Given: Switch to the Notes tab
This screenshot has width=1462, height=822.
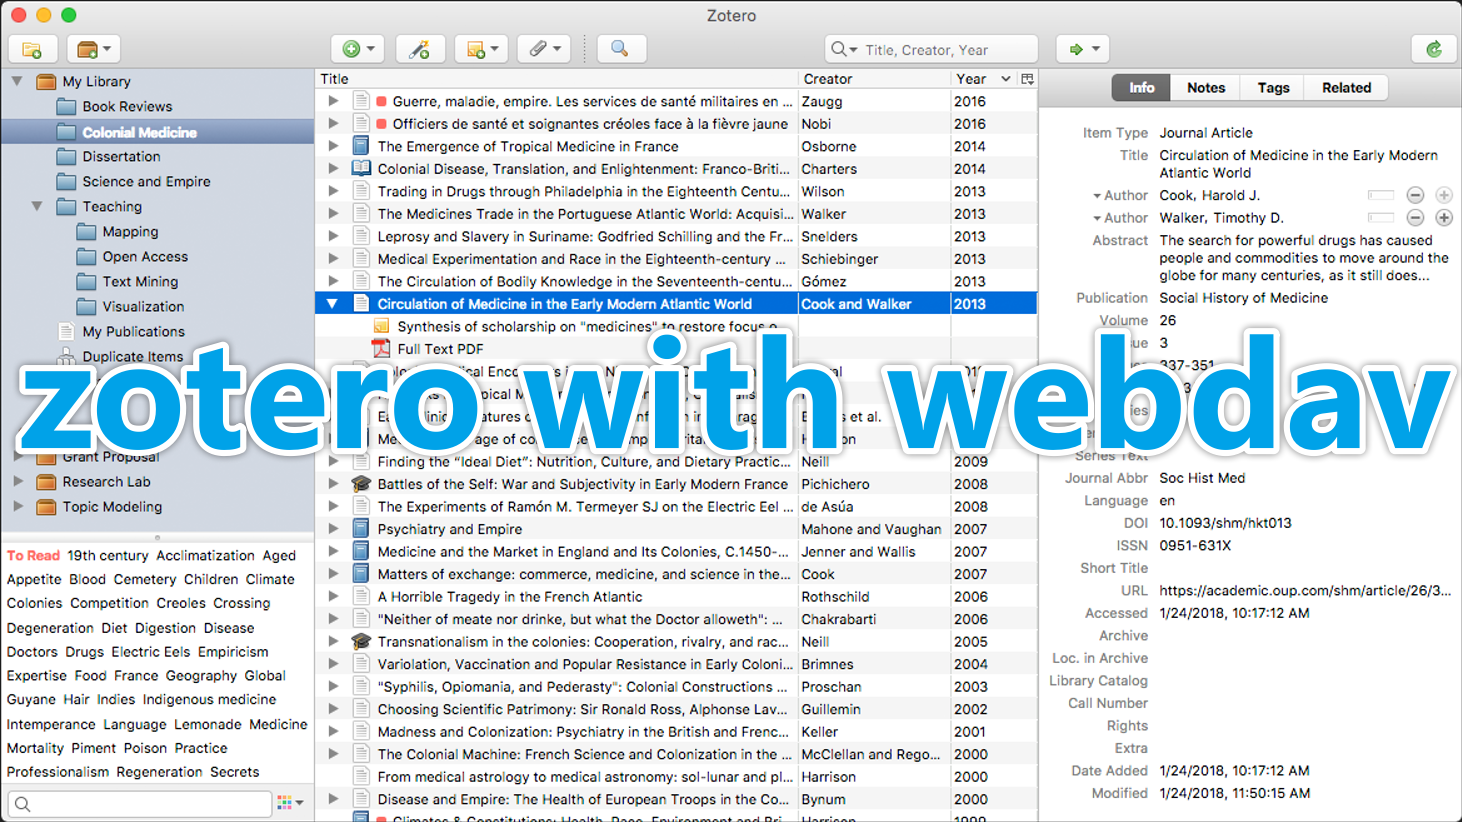Looking at the screenshot, I should 1206,88.
